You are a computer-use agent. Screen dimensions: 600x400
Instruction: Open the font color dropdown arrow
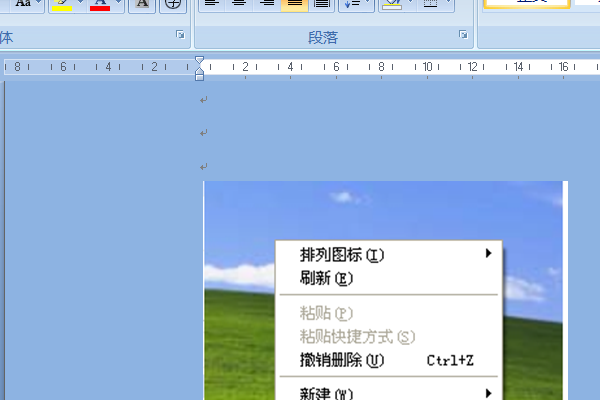118,4
